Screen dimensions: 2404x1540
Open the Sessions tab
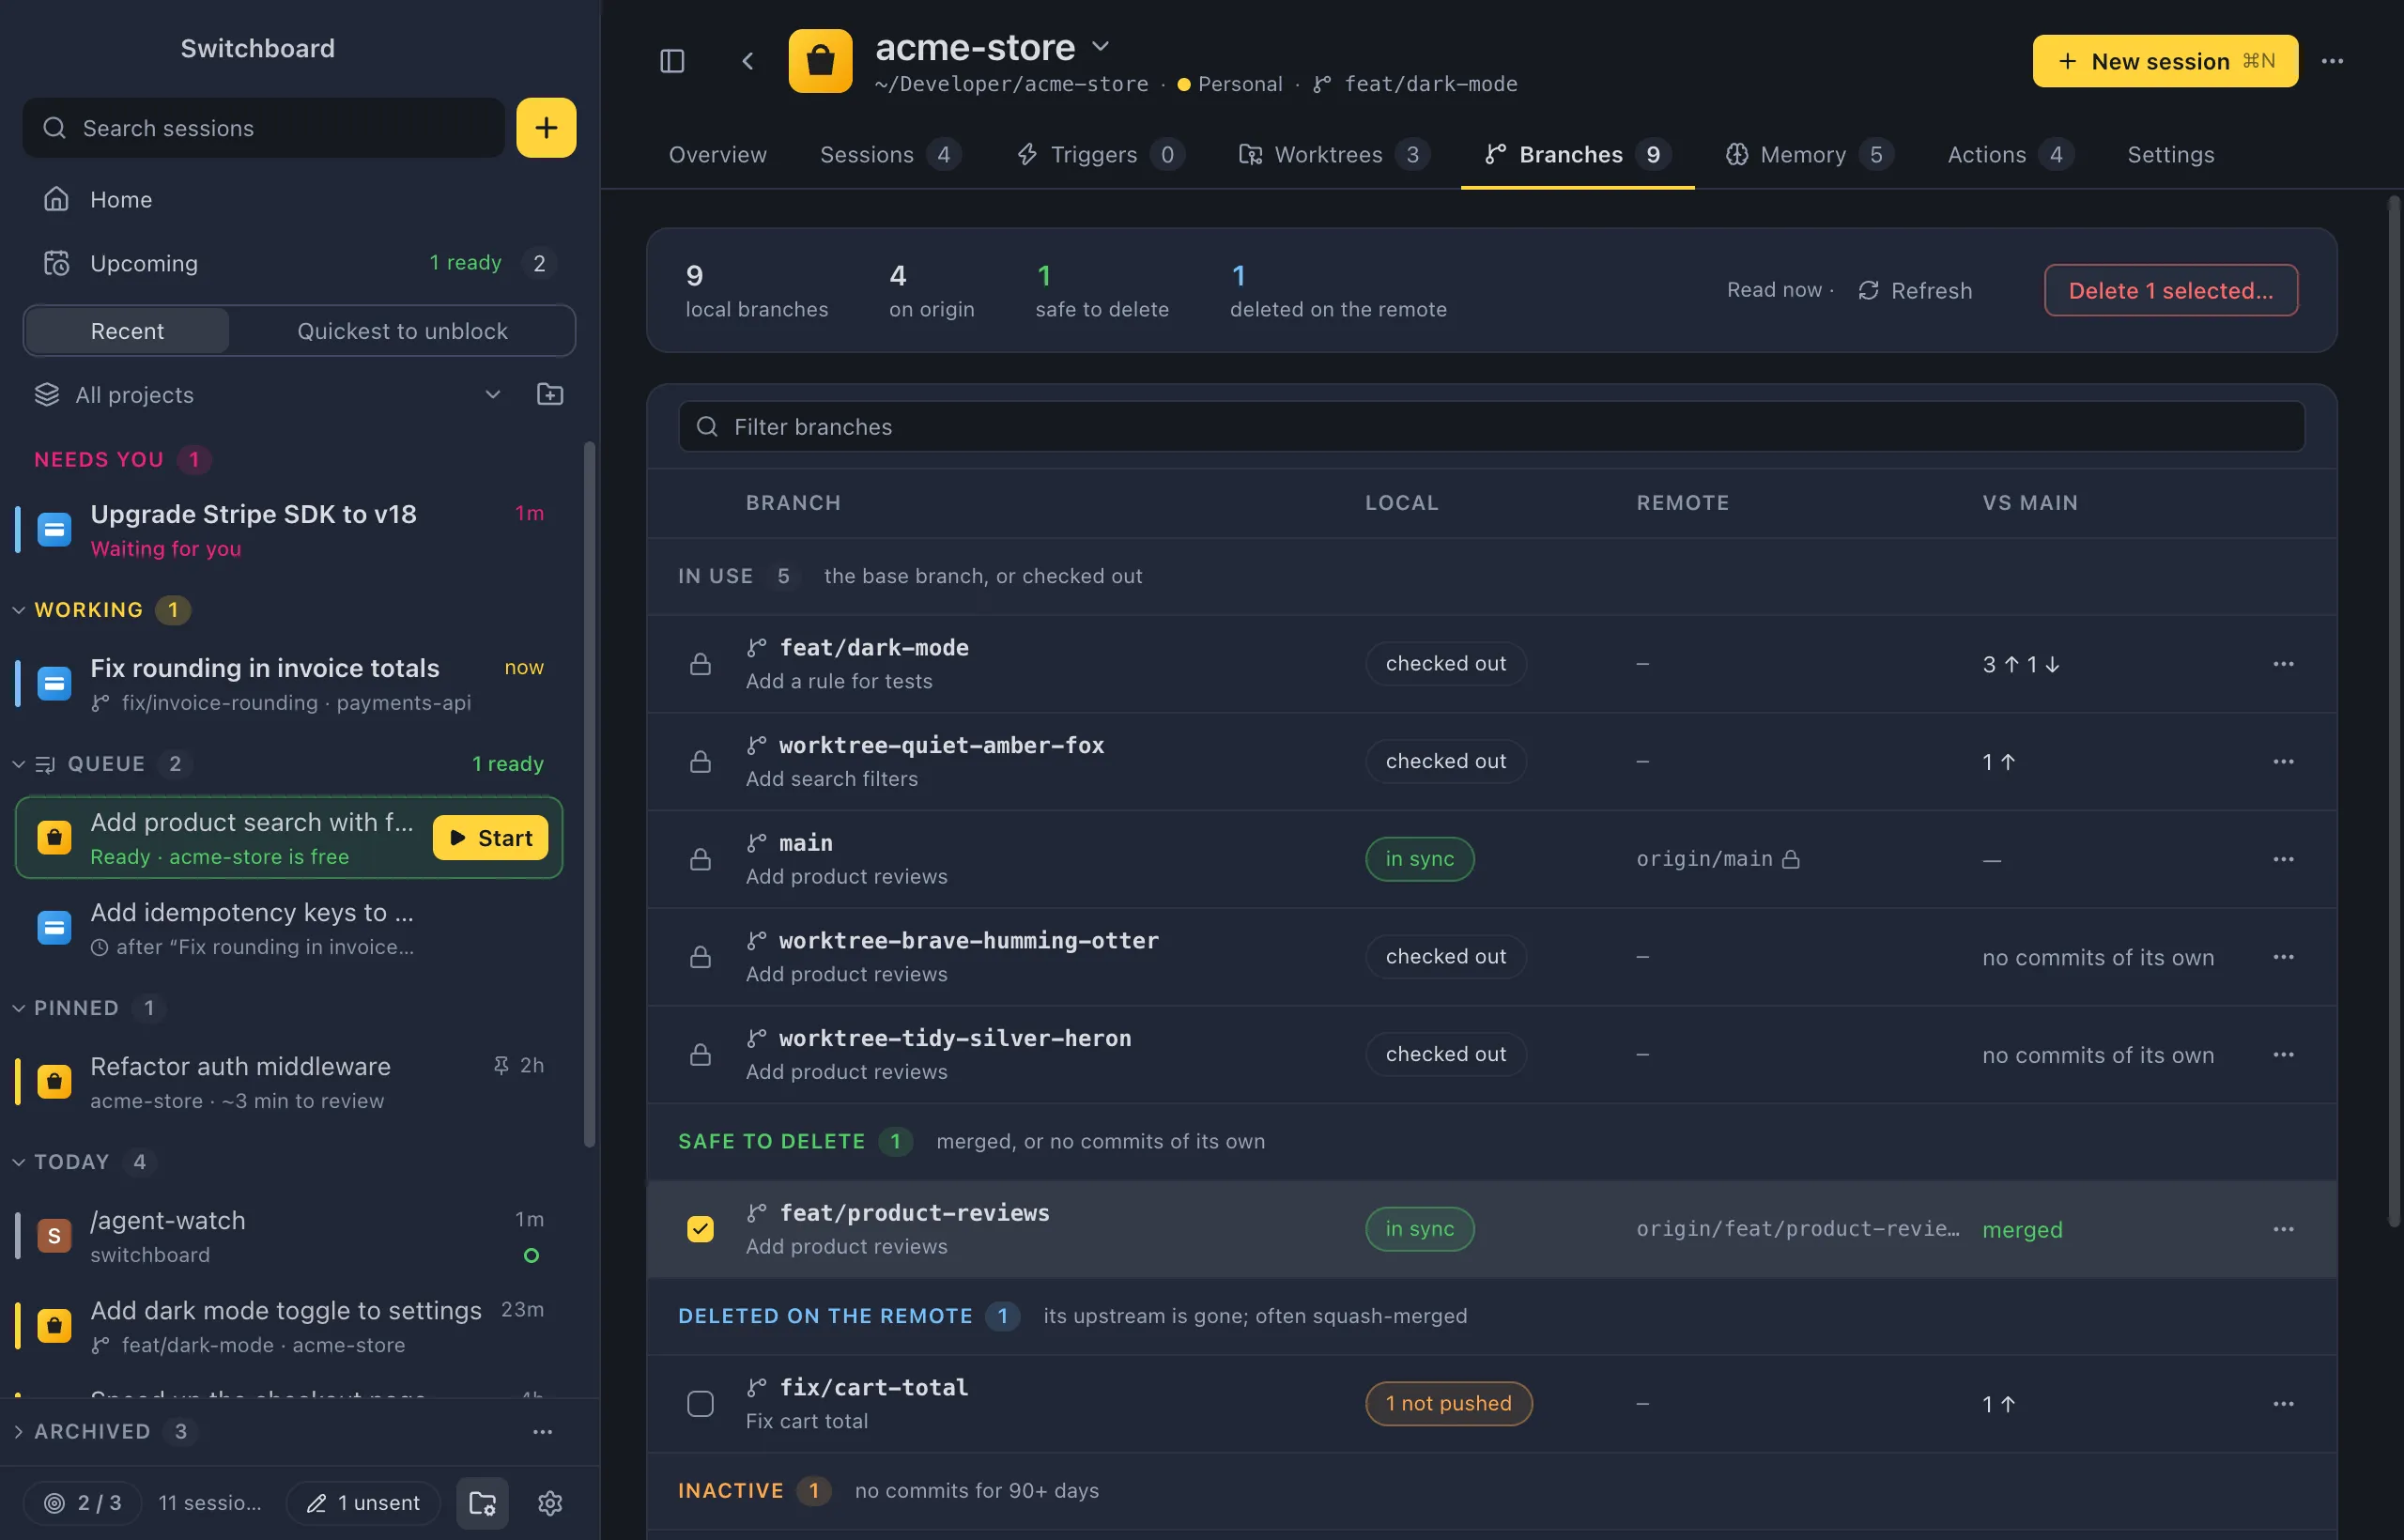(890, 154)
